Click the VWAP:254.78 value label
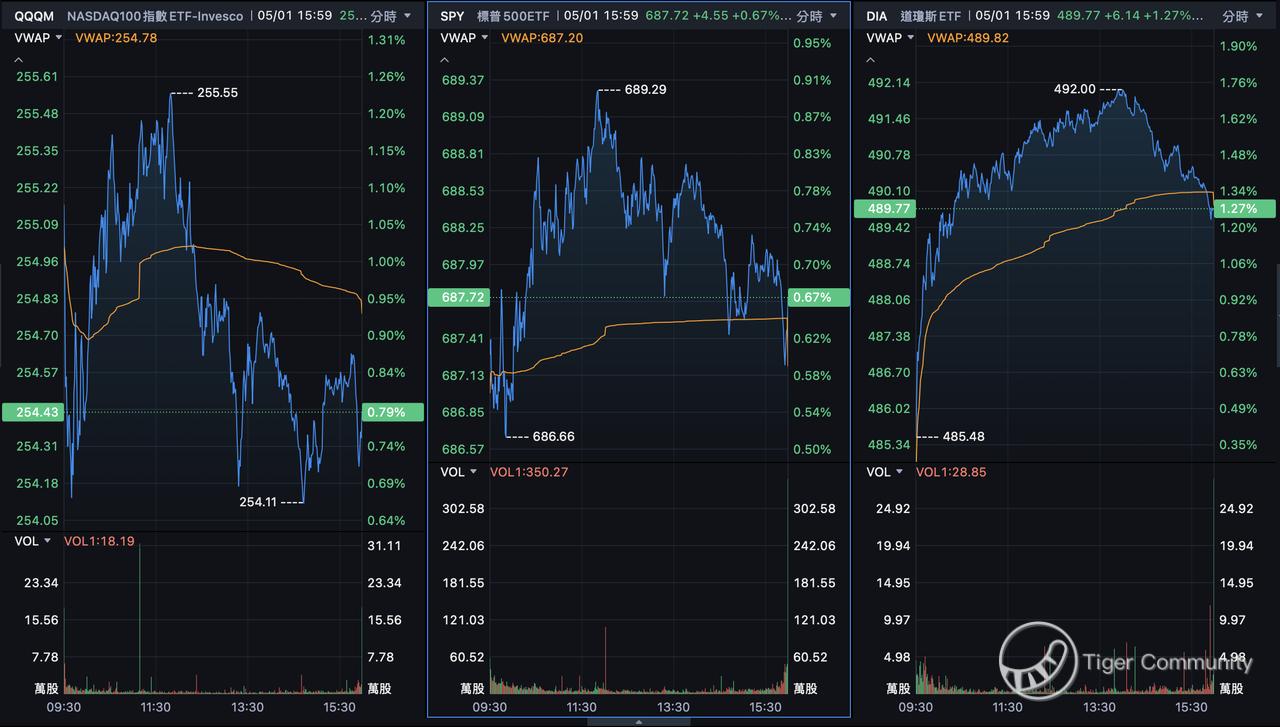Image resolution: width=1280 pixels, height=727 pixels. pyautogui.click(x=114, y=37)
